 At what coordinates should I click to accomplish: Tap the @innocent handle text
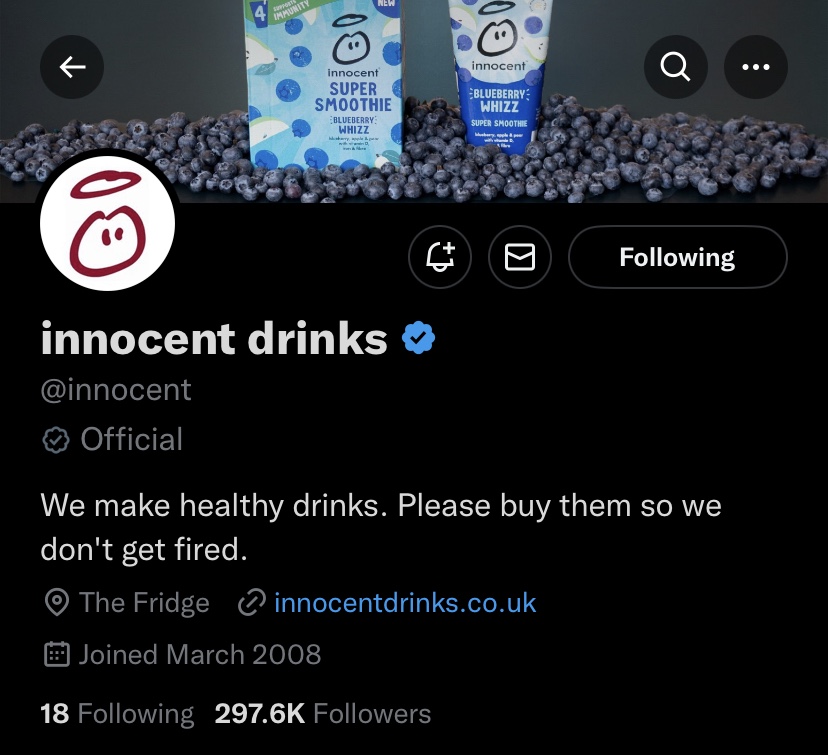point(116,389)
